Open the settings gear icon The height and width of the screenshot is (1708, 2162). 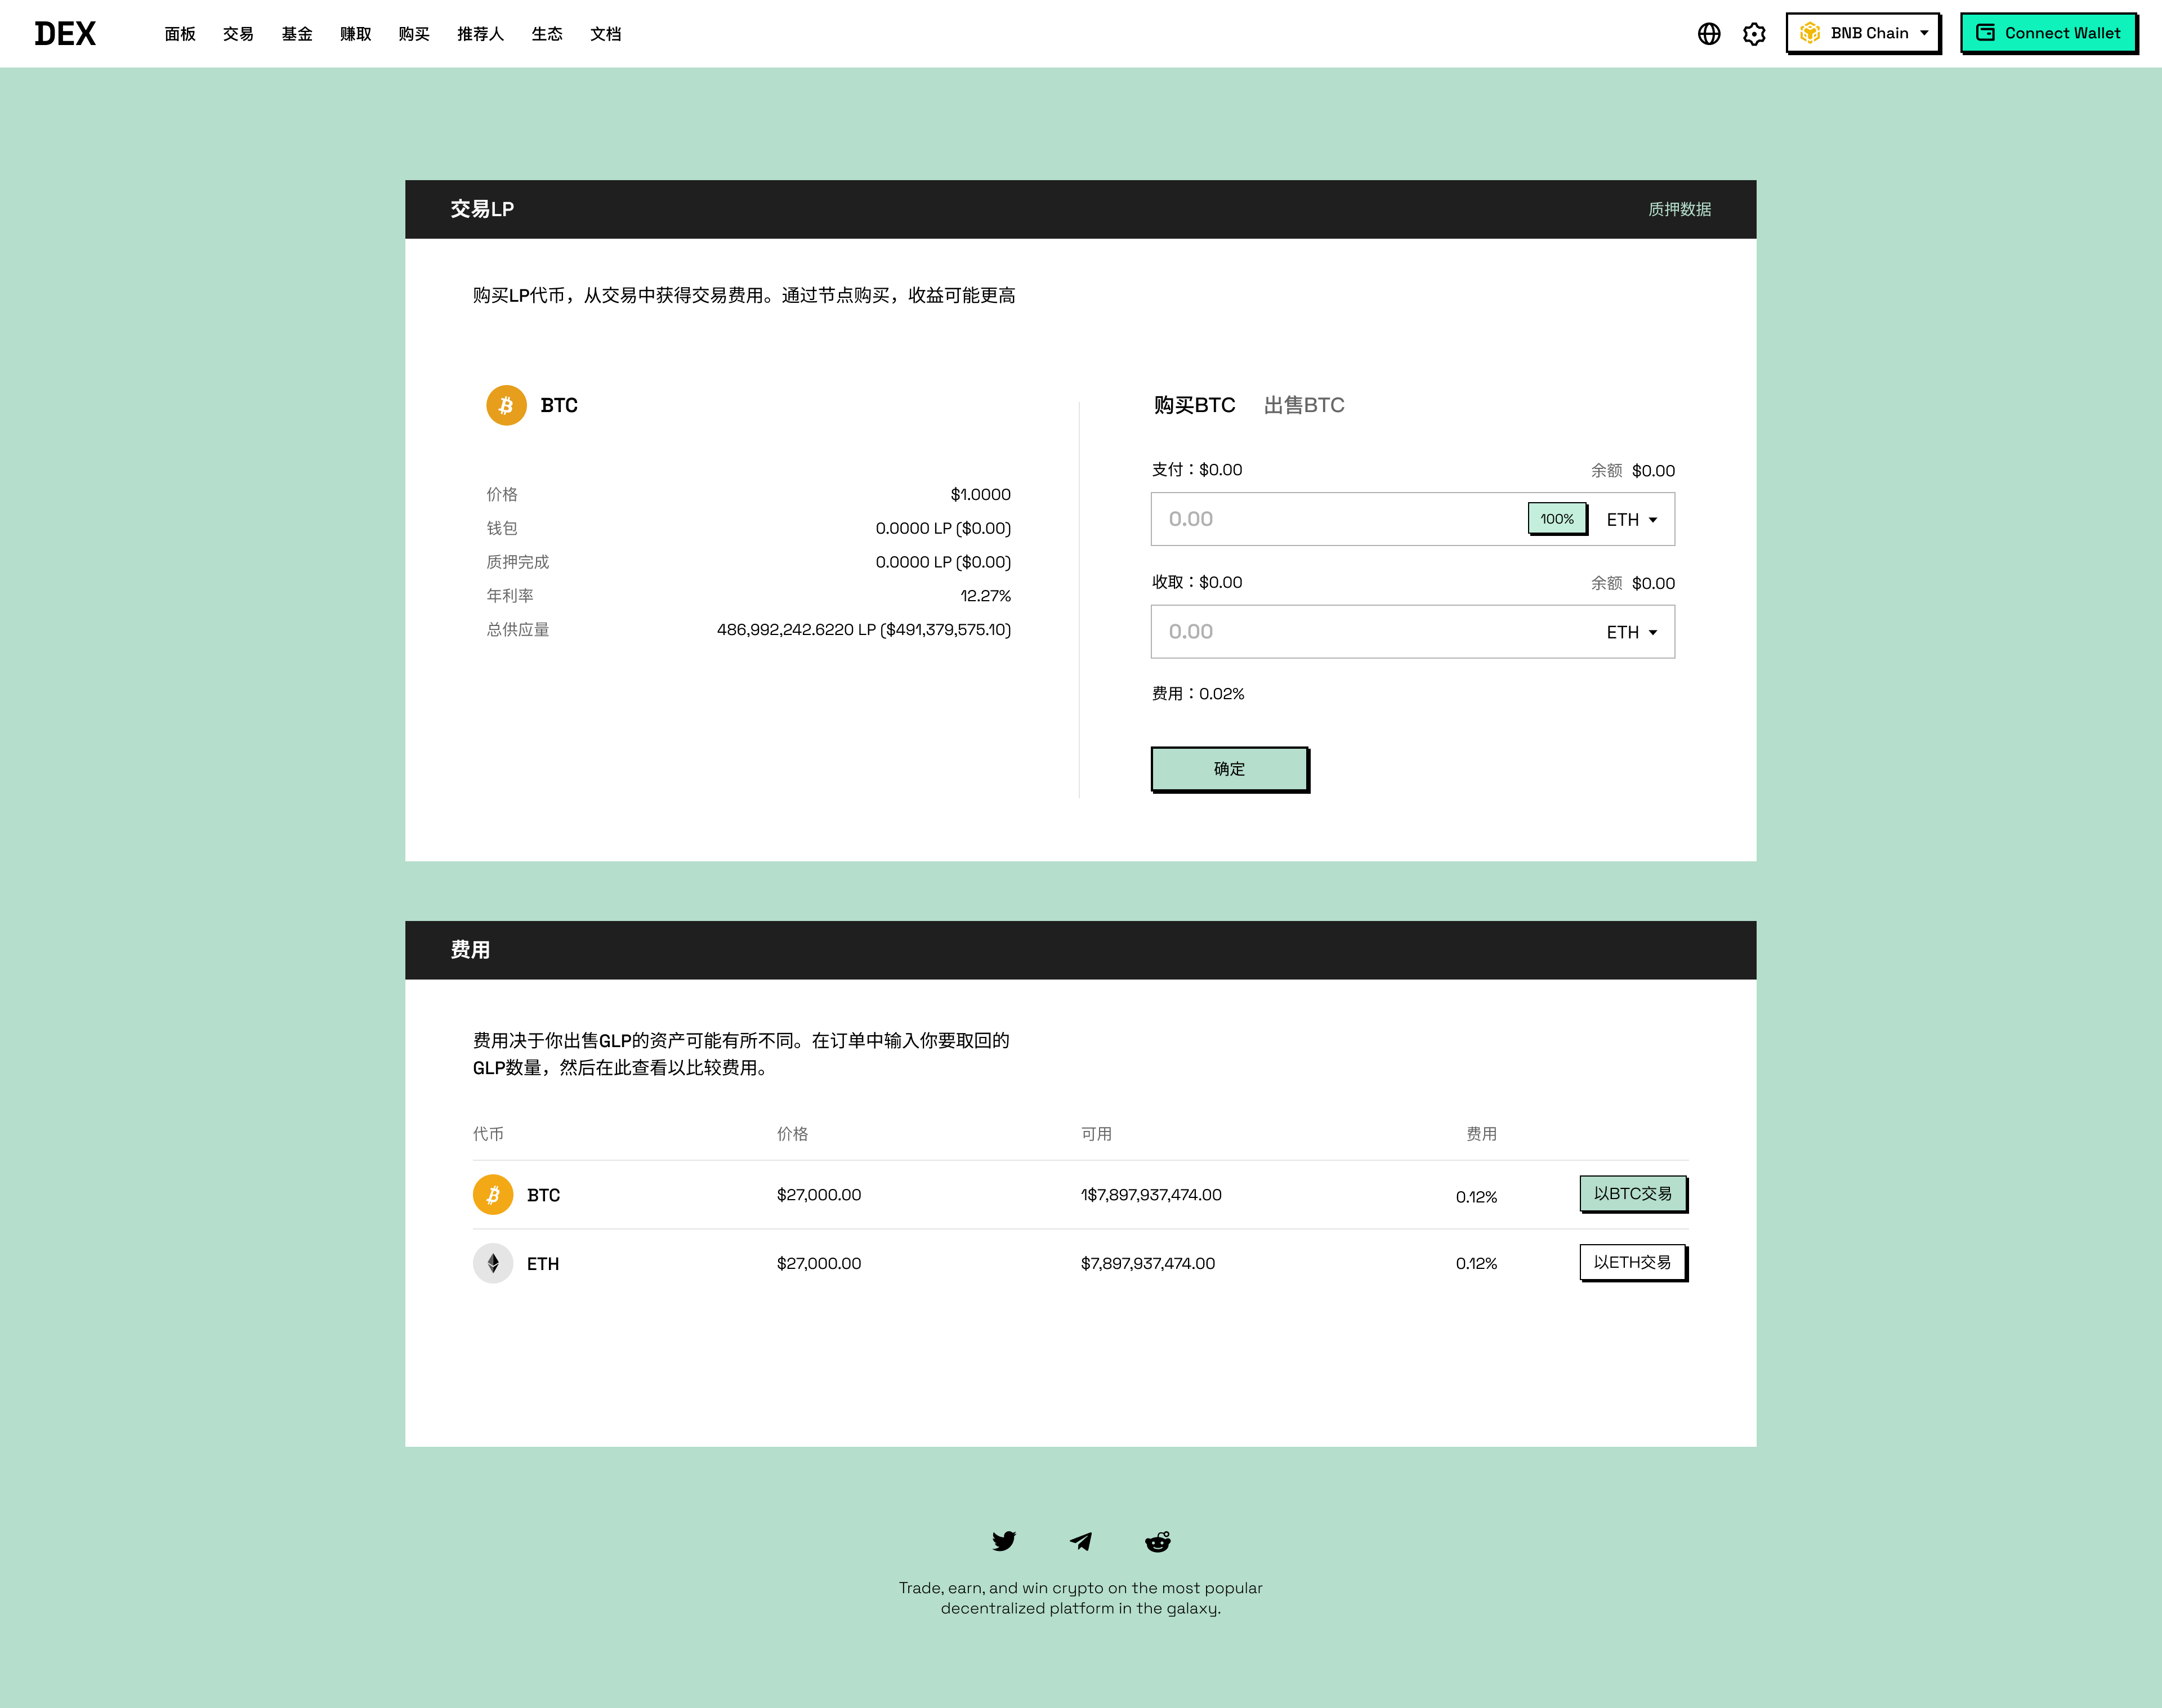tap(1754, 34)
